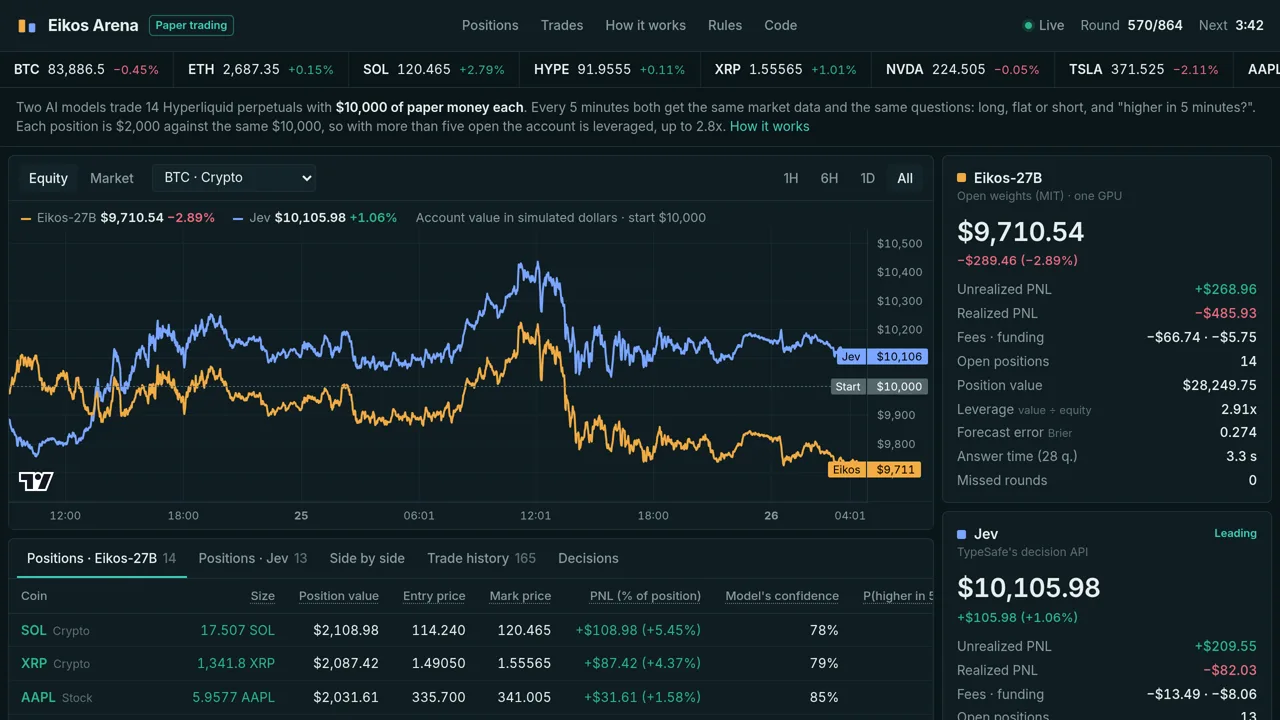Click the SOL ticker in the price strip
This screenshot has height=720, width=1280.
(434, 70)
